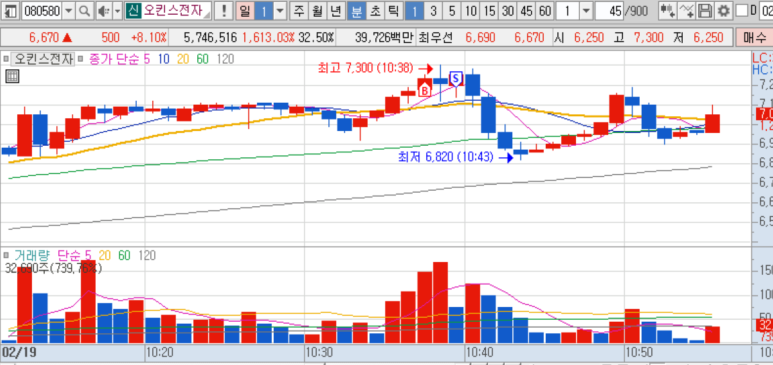Click the 오킨스전자 chart label box

coord(43,59)
